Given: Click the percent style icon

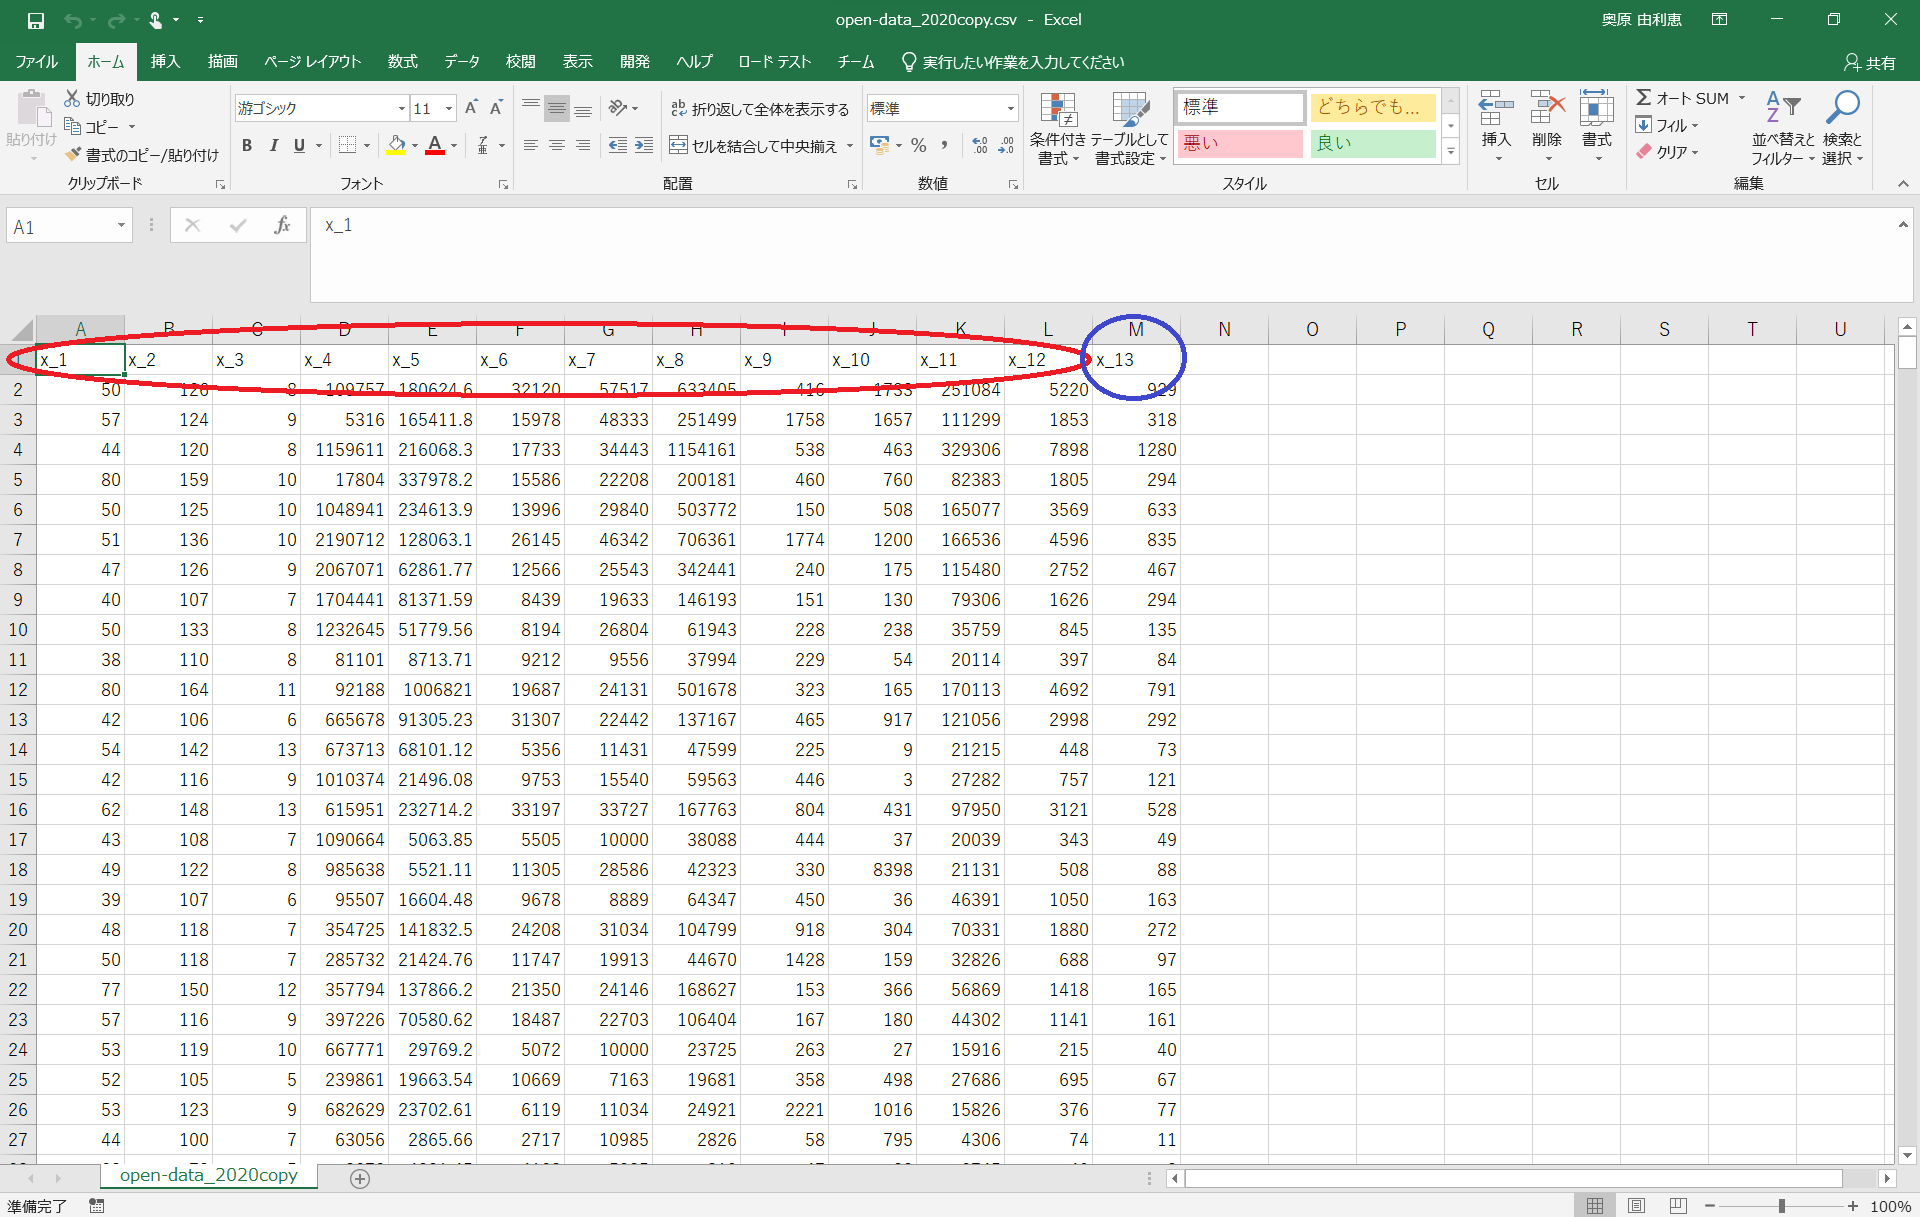Looking at the screenshot, I should click(918, 146).
